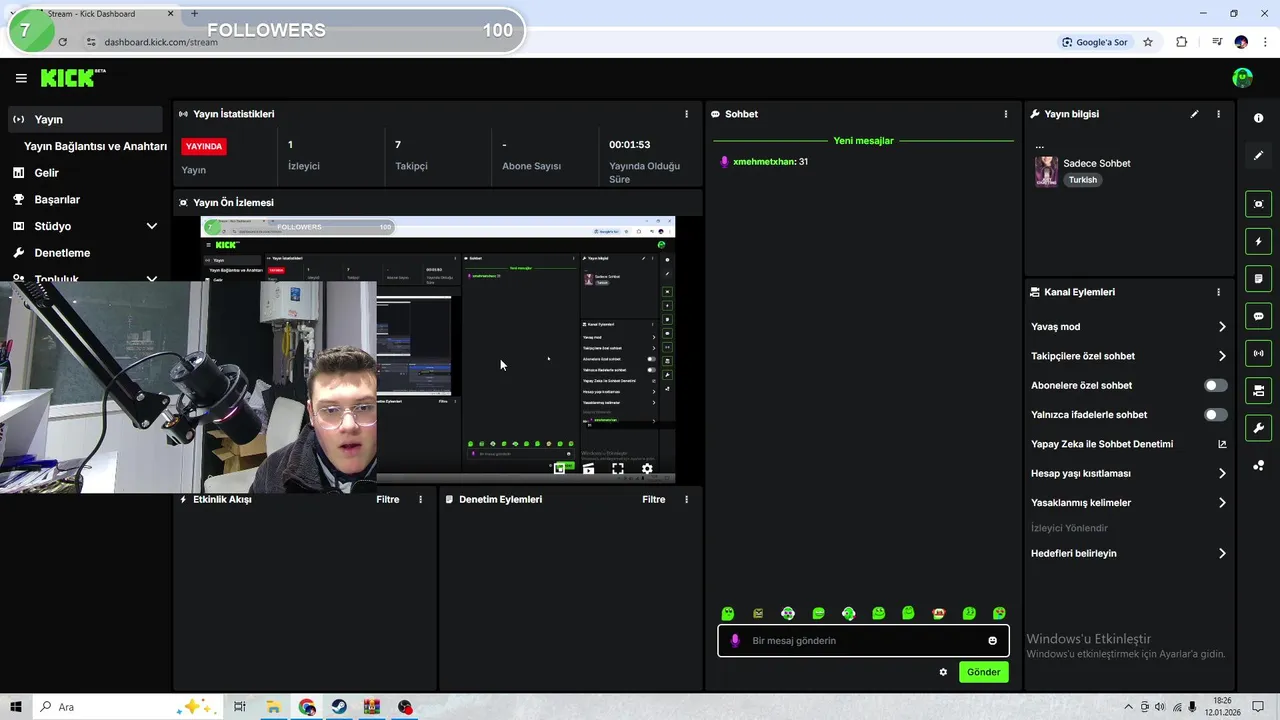The height and width of the screenshot is (720, 1280).
Task: Enter fullscreen on the stream preview
Action: (x=618, y=468)
